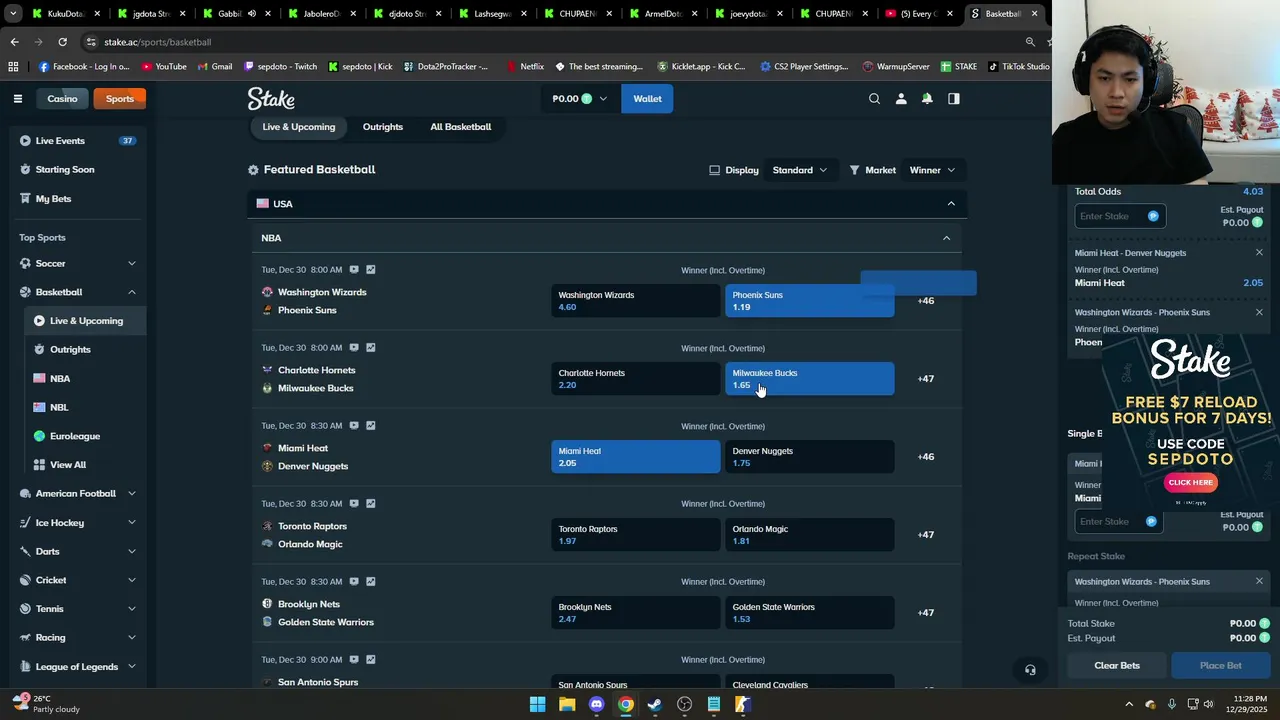Remove Washington Wizards - Phoenix Suns multi selection
Screen dimensions: 1280x720
1259,313
